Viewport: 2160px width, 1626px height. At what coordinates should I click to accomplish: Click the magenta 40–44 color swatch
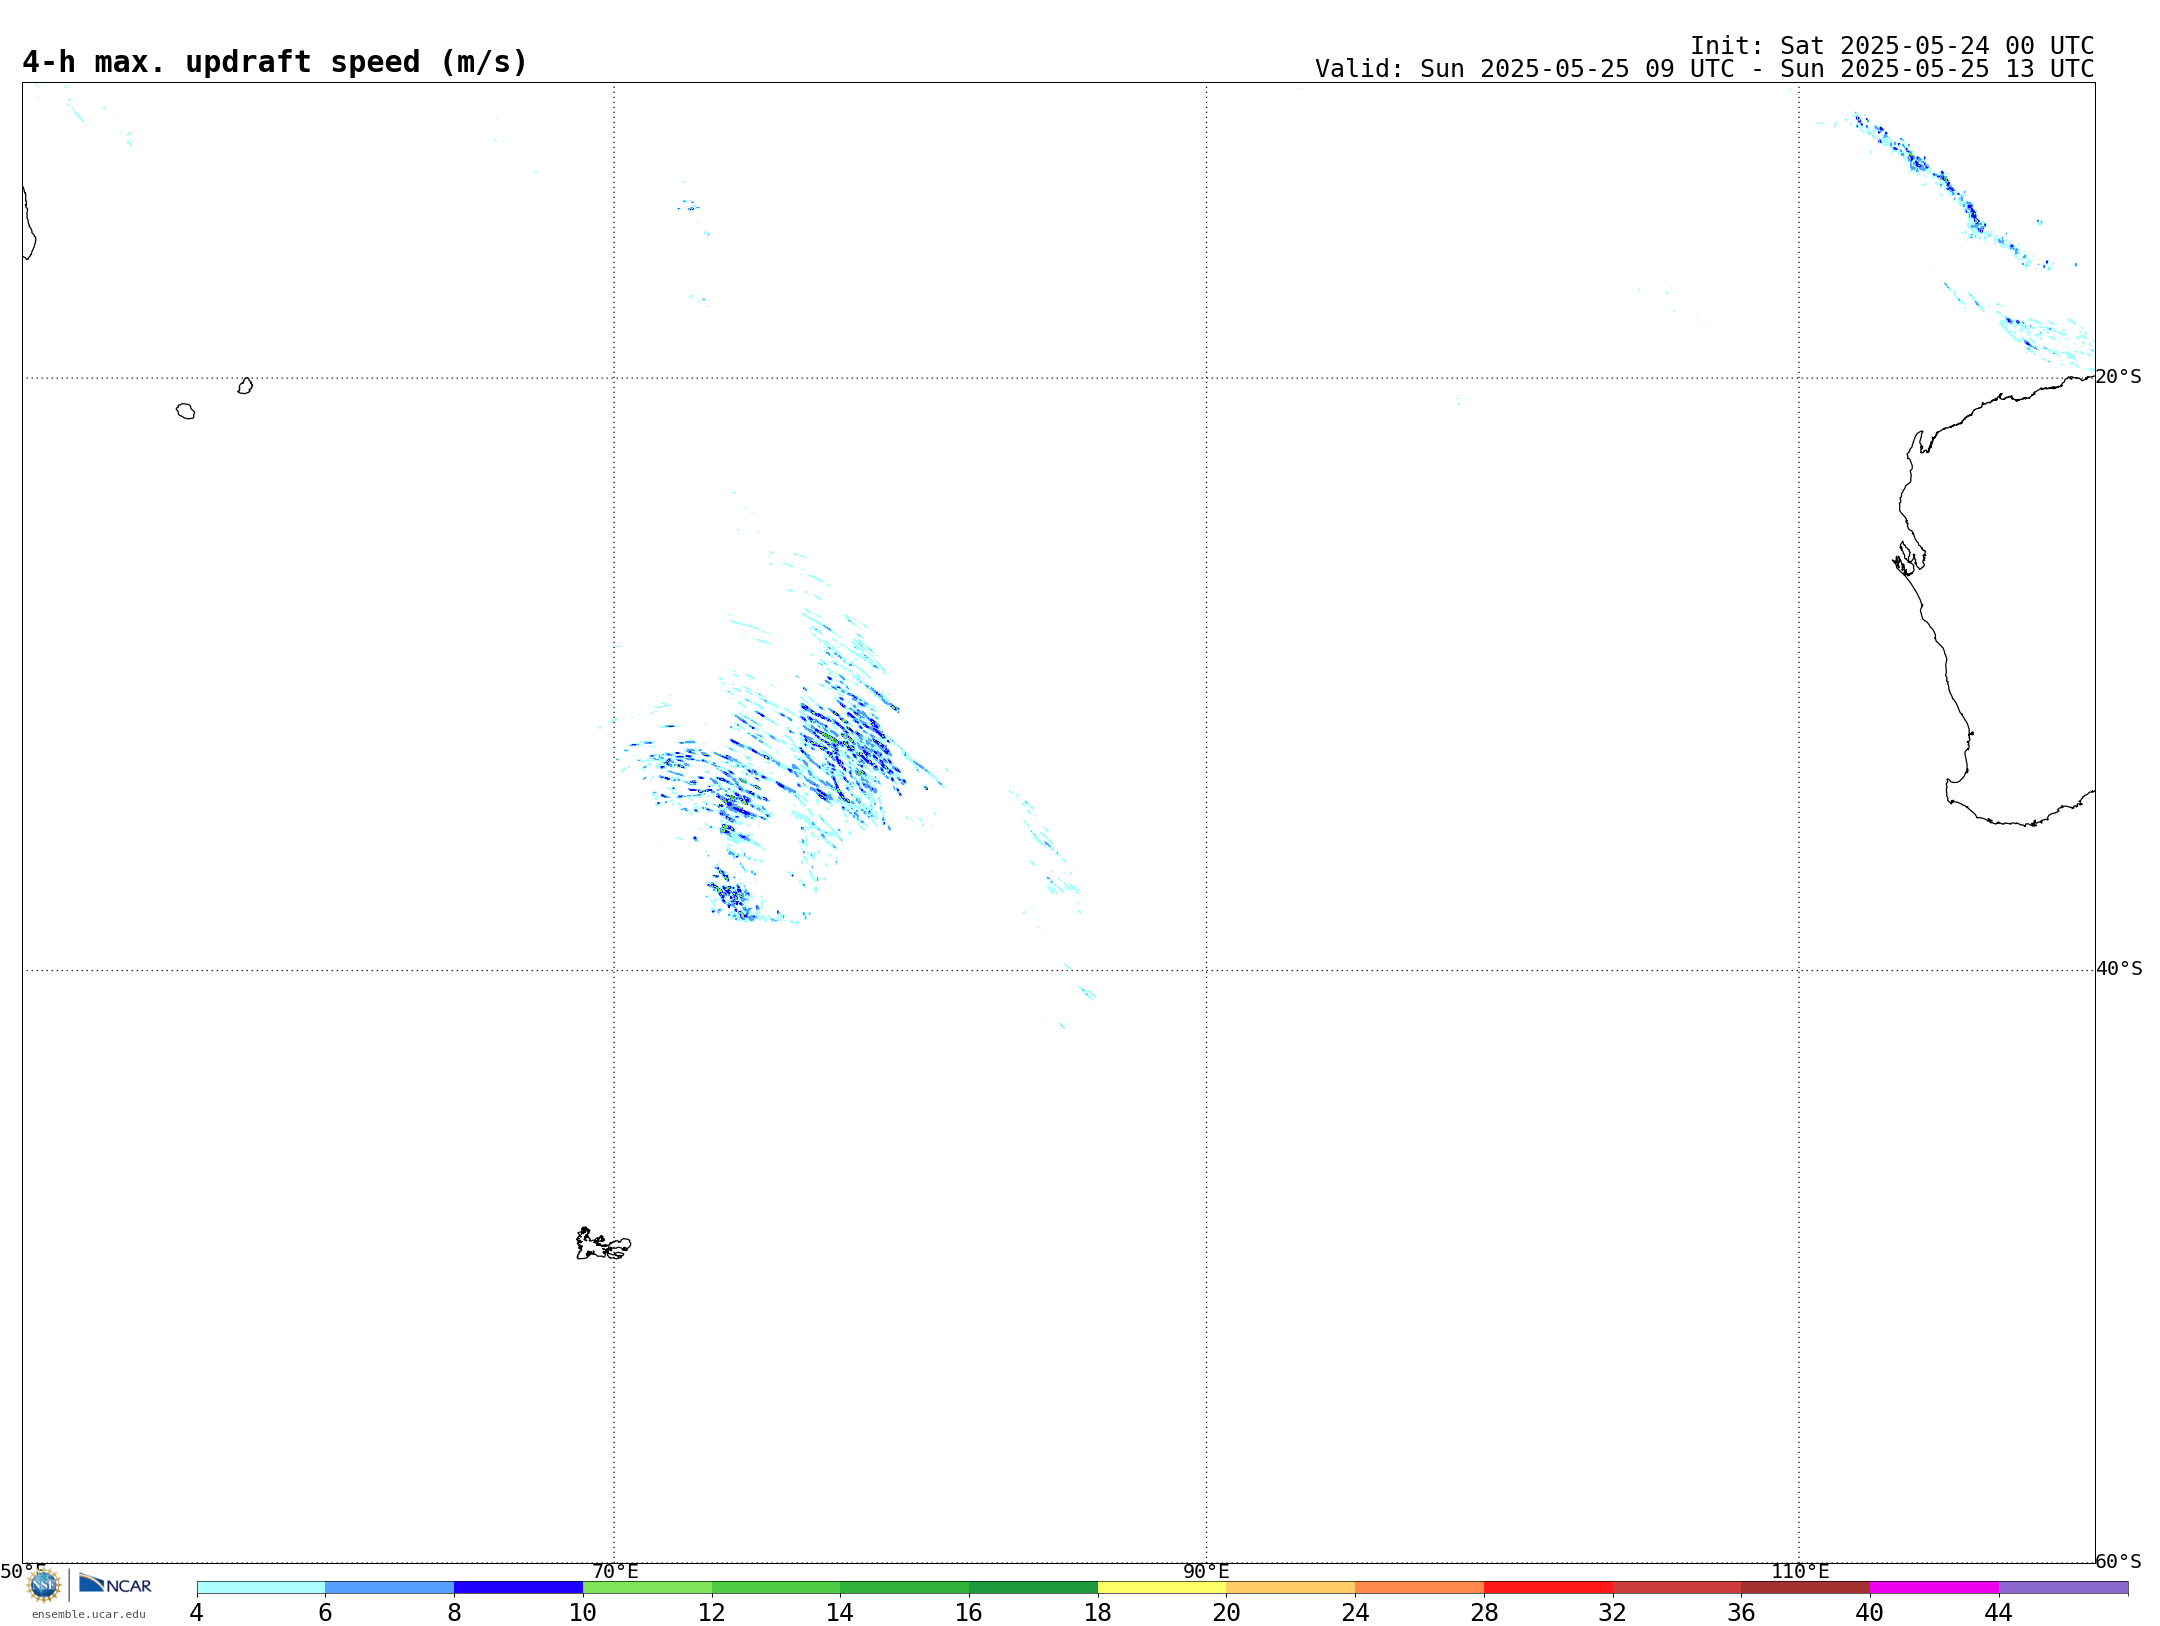(1934, 1587)
